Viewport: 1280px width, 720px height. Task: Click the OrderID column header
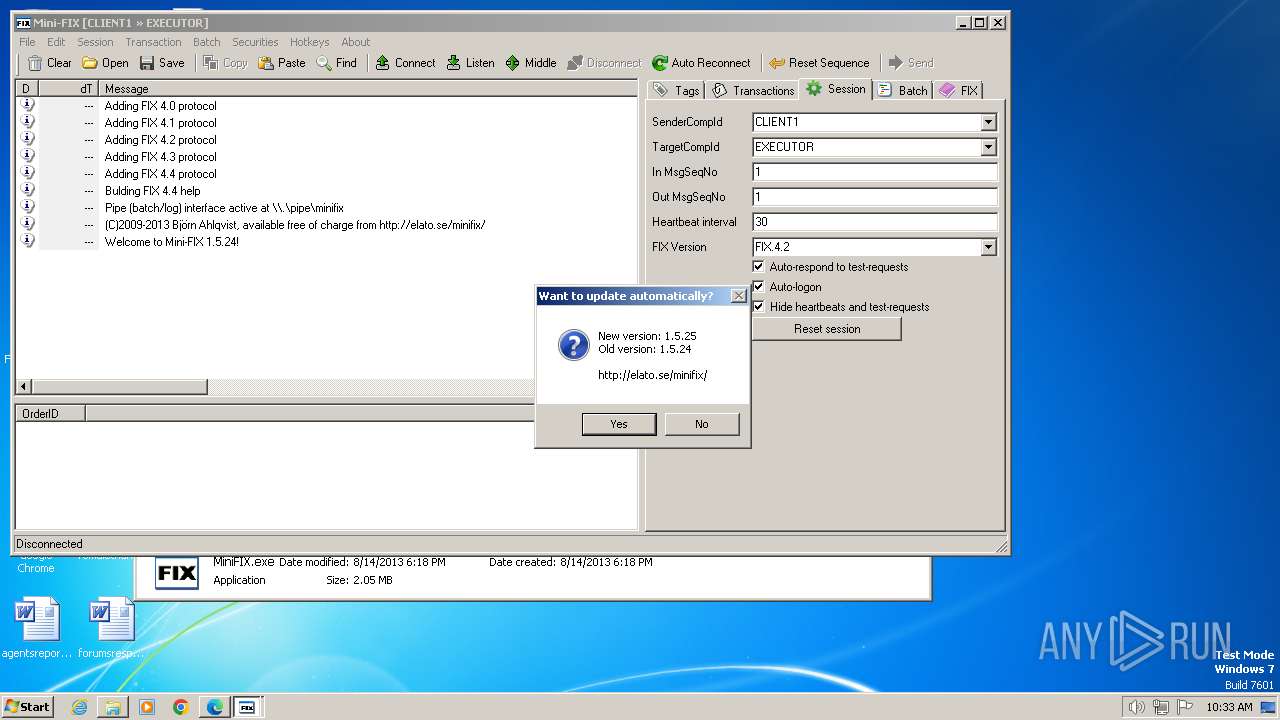coord(50,413)
